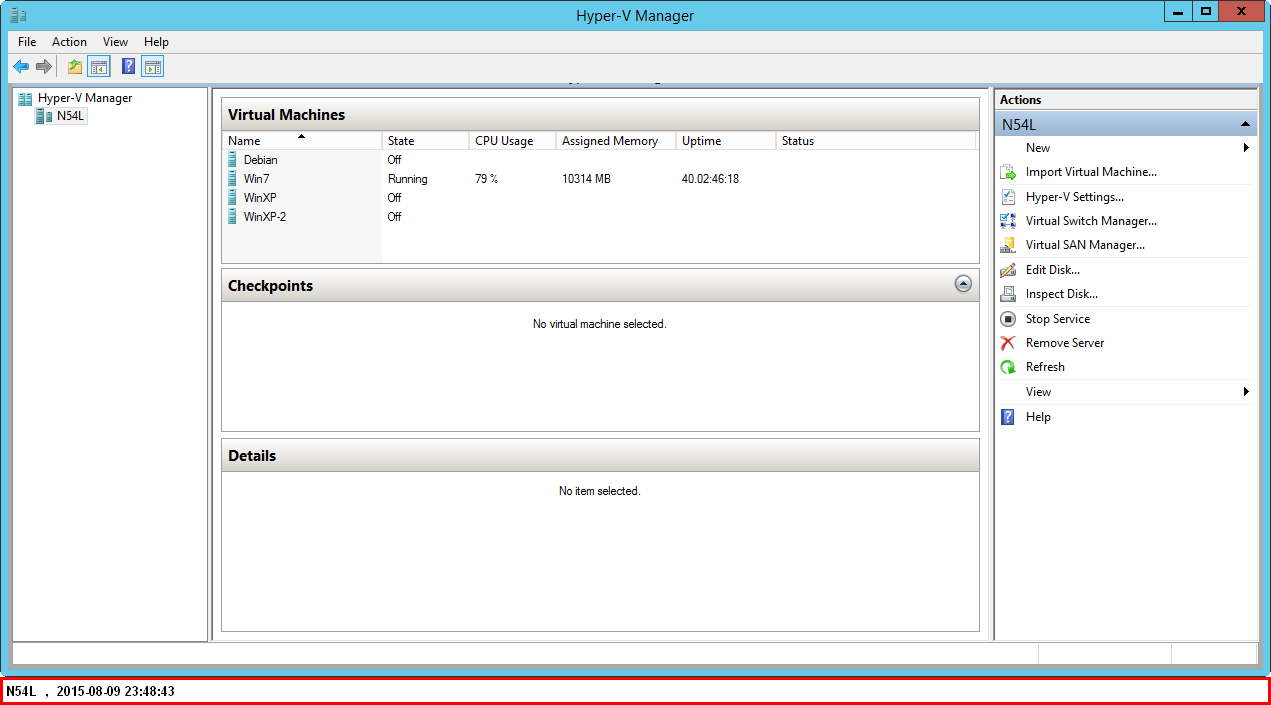The image size is (1271, 705).
Task: Open the File menu
Action: [x=27, y=42]
